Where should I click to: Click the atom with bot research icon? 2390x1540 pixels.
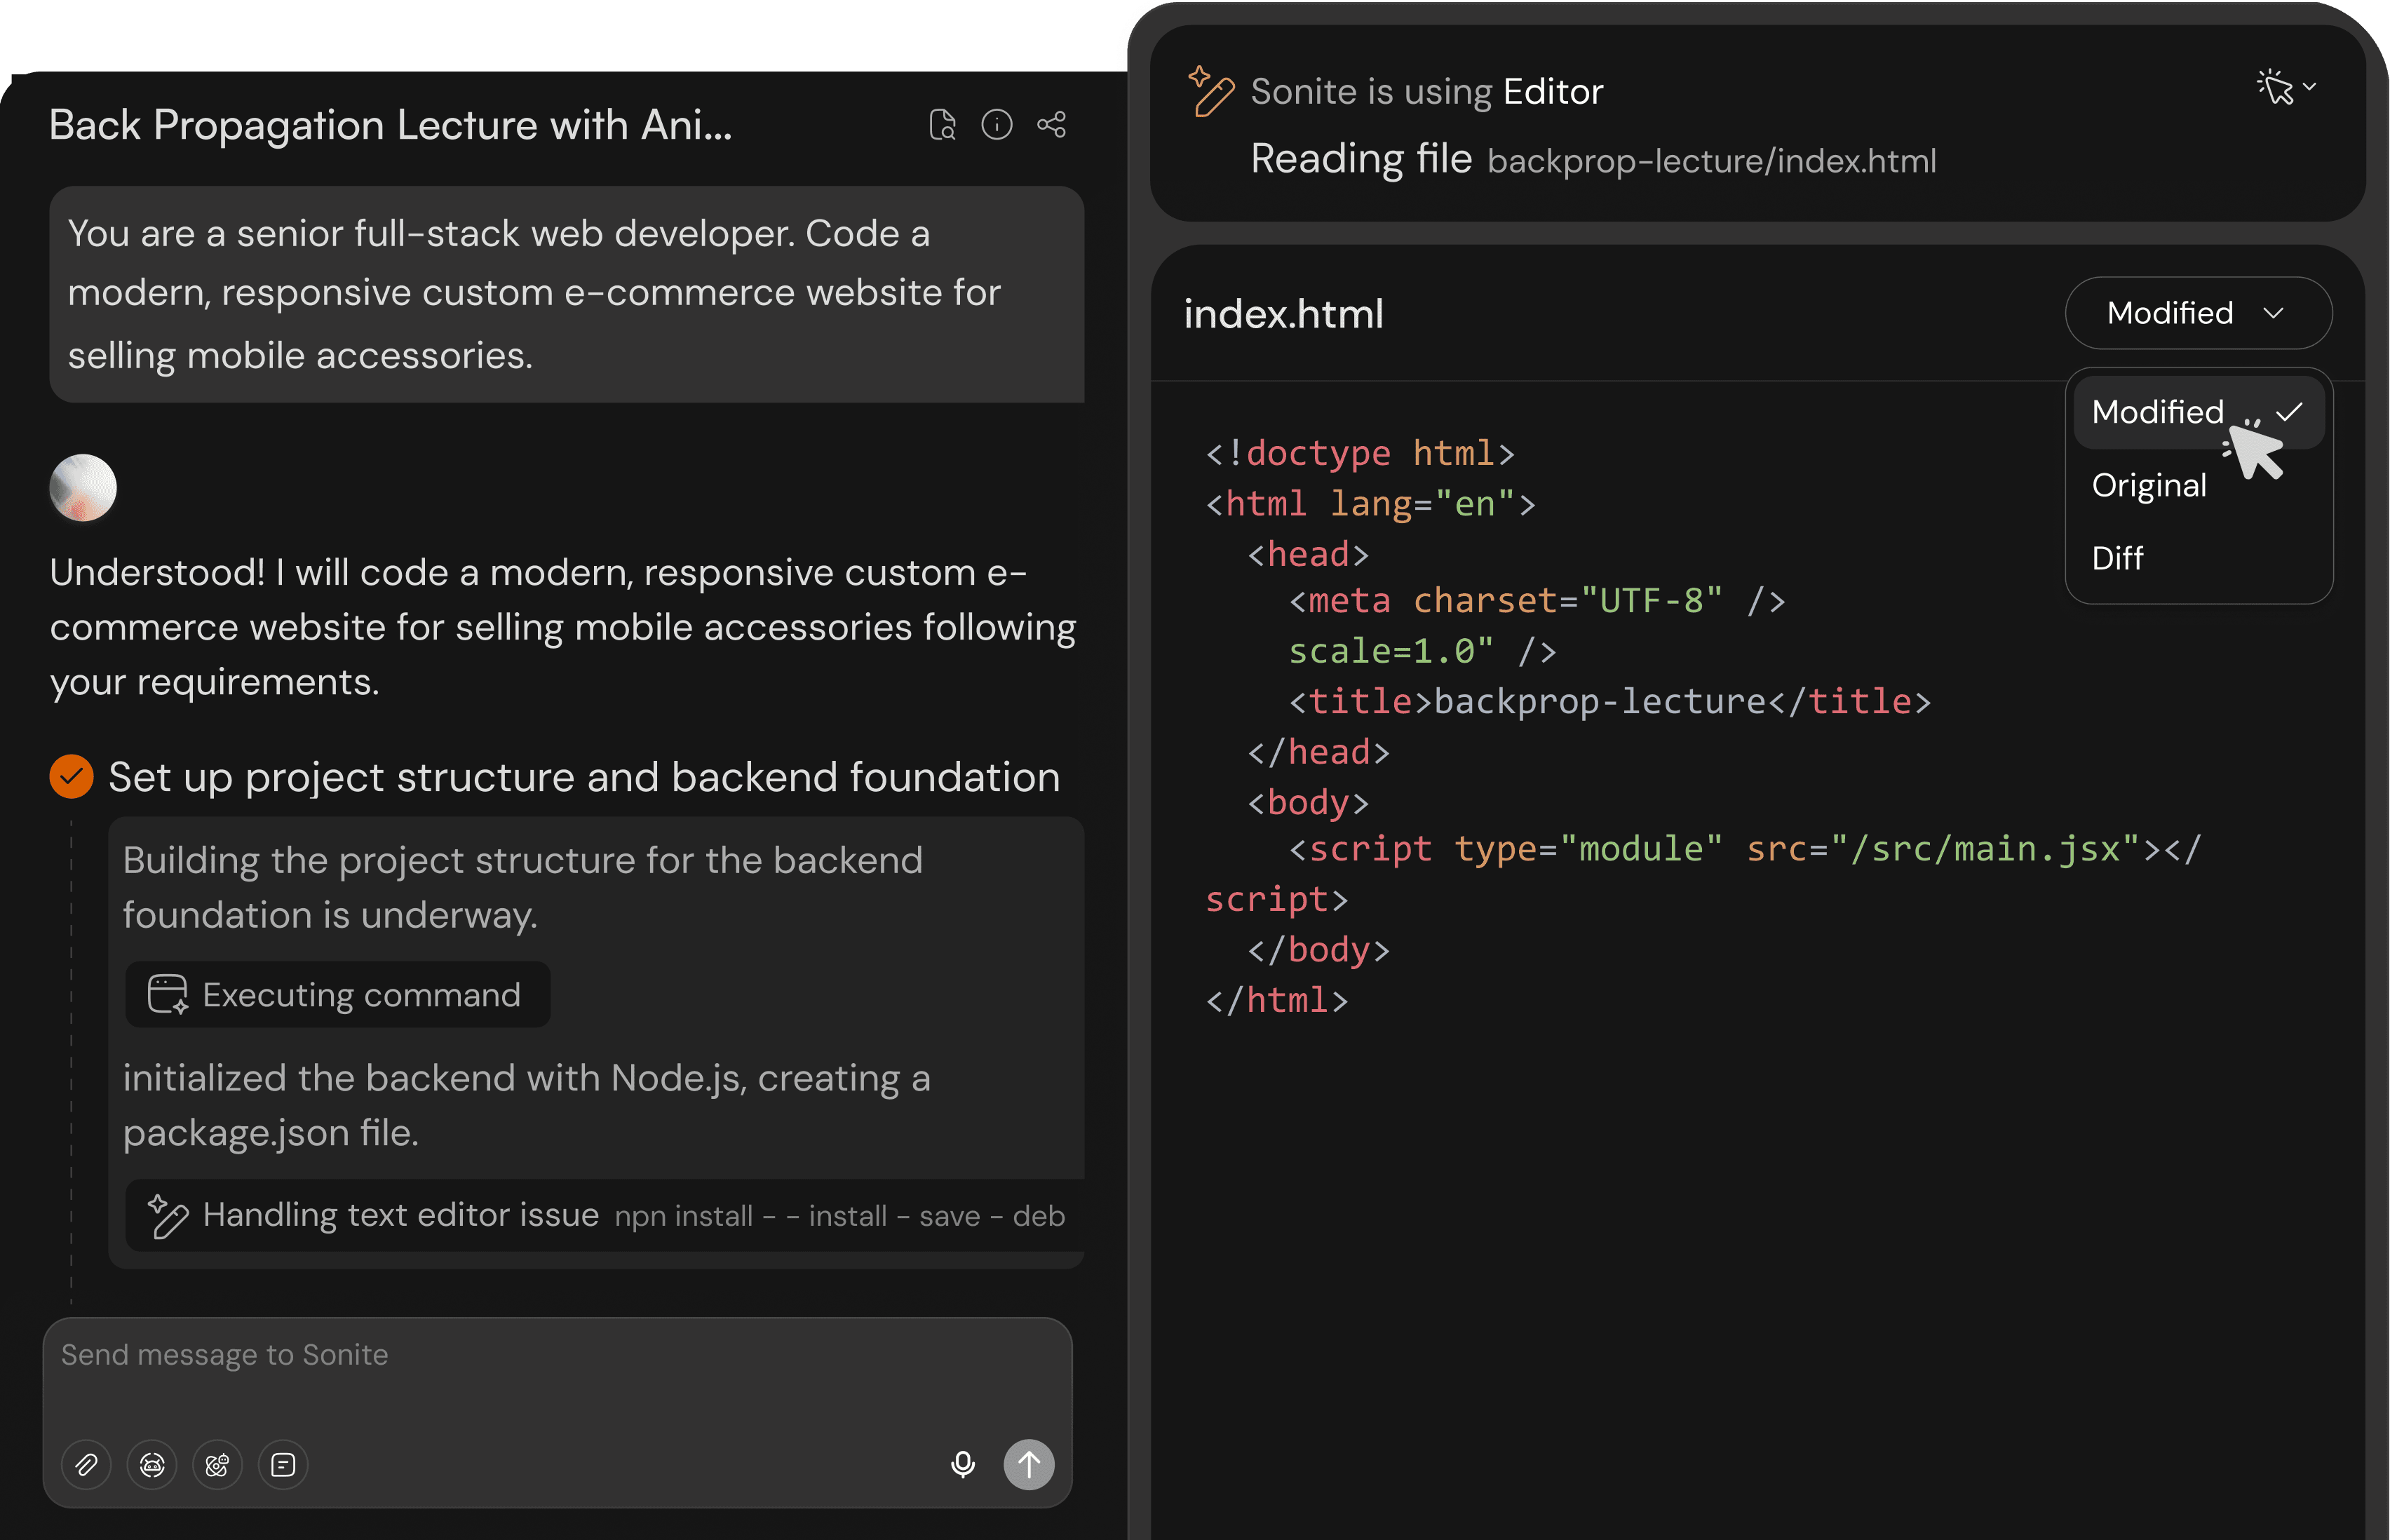[217, 1465]
